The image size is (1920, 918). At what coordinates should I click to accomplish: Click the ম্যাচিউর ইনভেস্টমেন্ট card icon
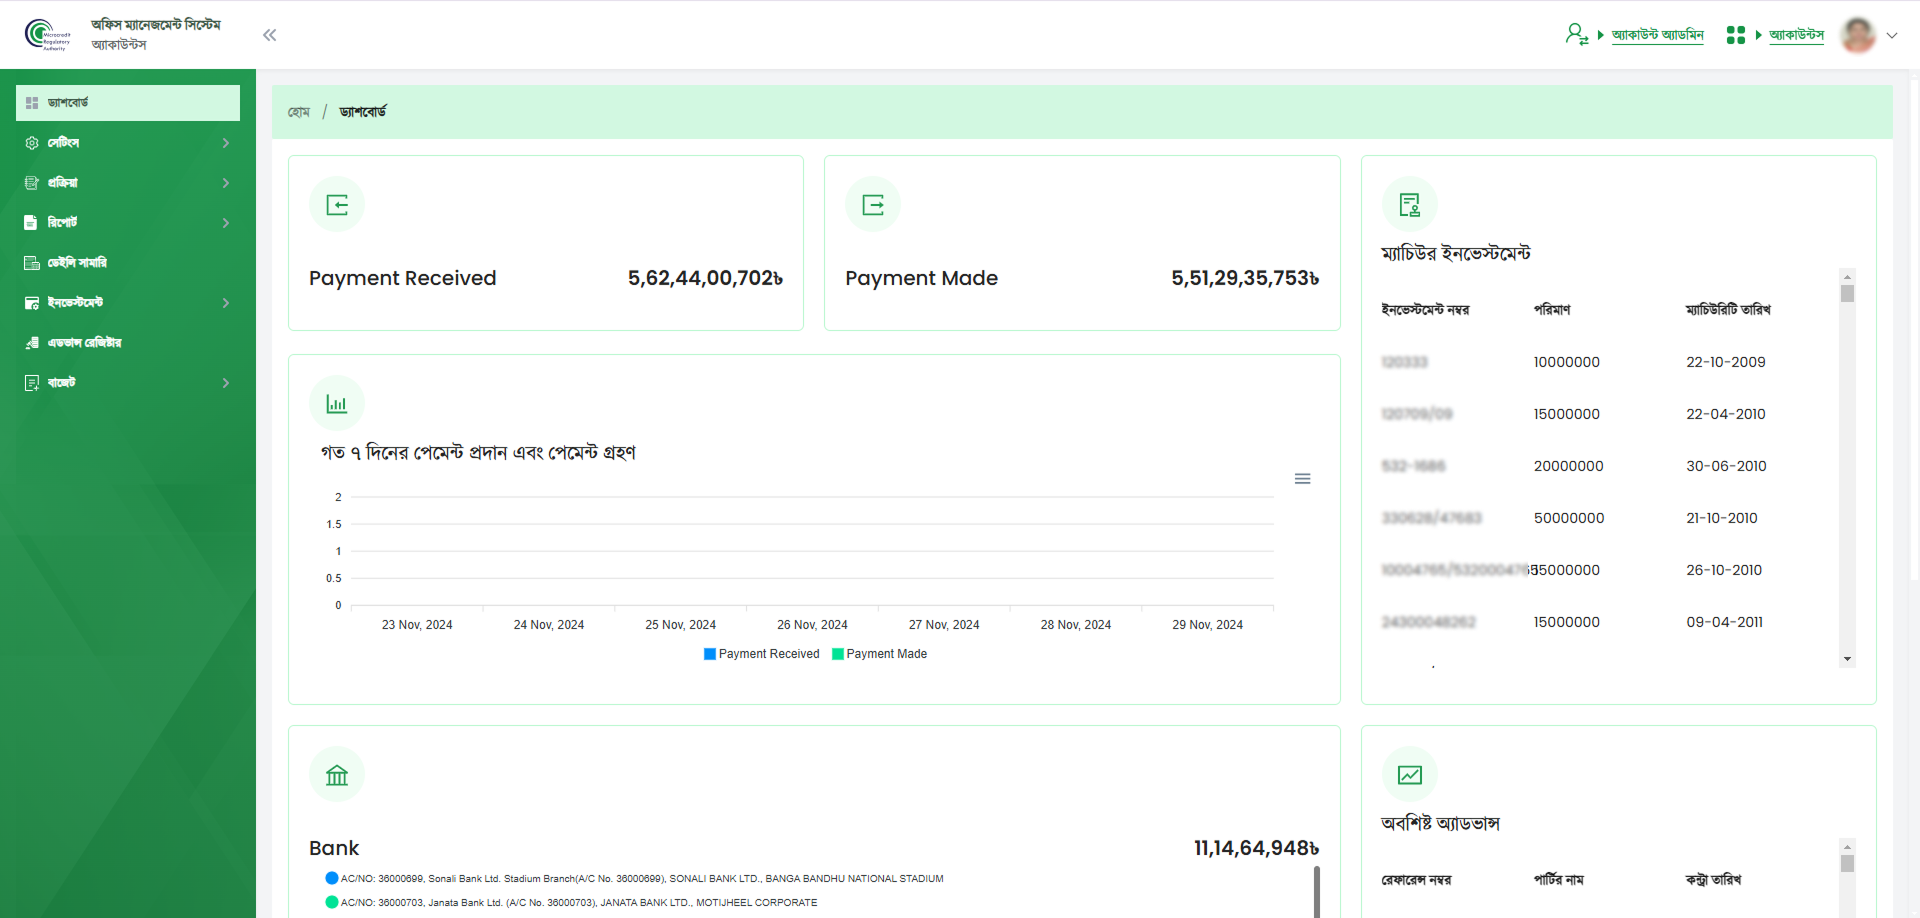click(x=1410, y=205)
